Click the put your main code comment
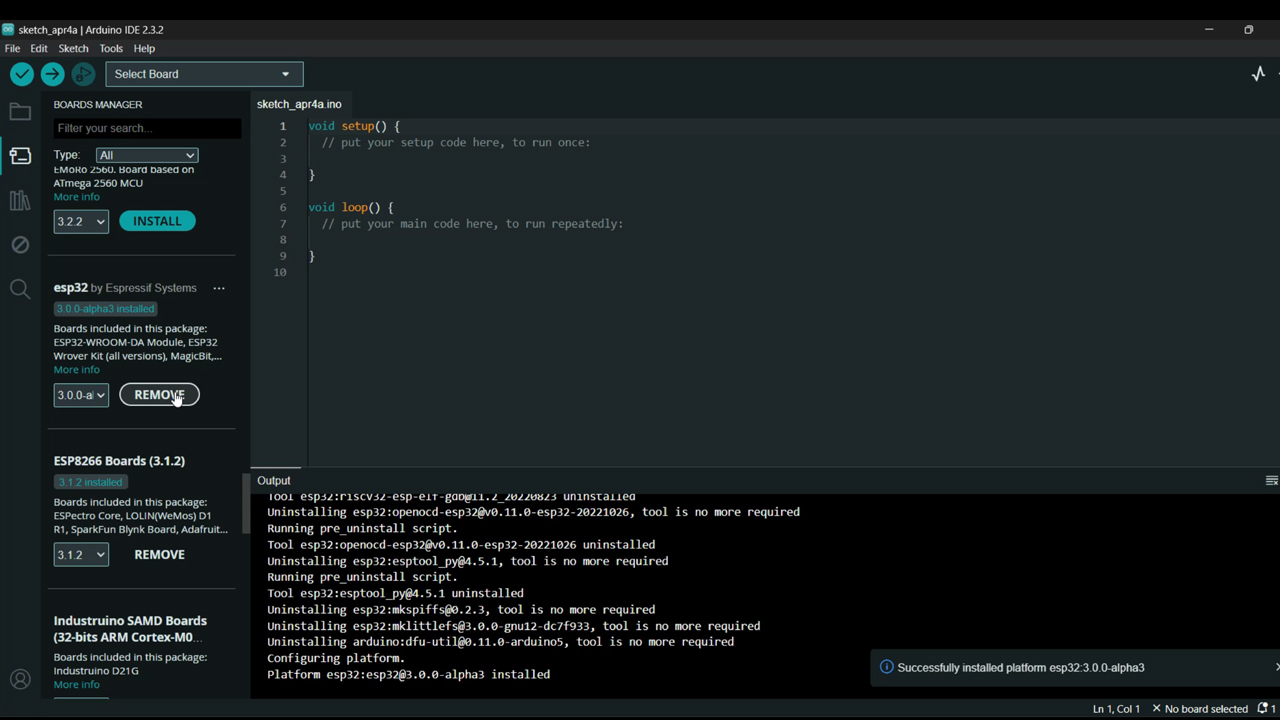Image resolution: width=1280 pixels, height=720 pixels. click(472, 224)
